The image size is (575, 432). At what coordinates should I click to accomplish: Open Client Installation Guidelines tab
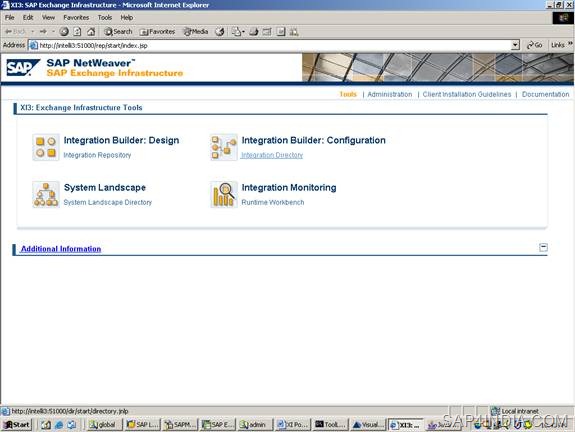[466, 94]
